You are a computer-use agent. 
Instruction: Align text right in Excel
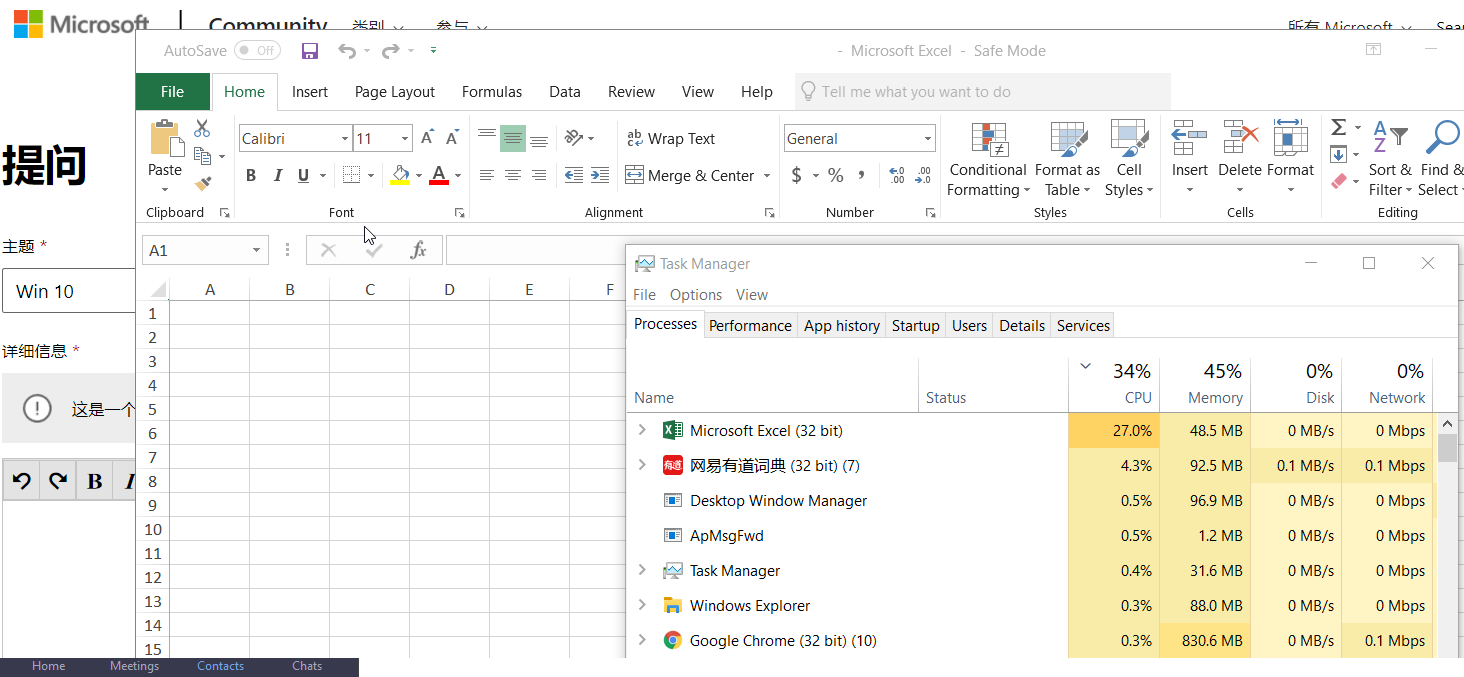(539, 175)
